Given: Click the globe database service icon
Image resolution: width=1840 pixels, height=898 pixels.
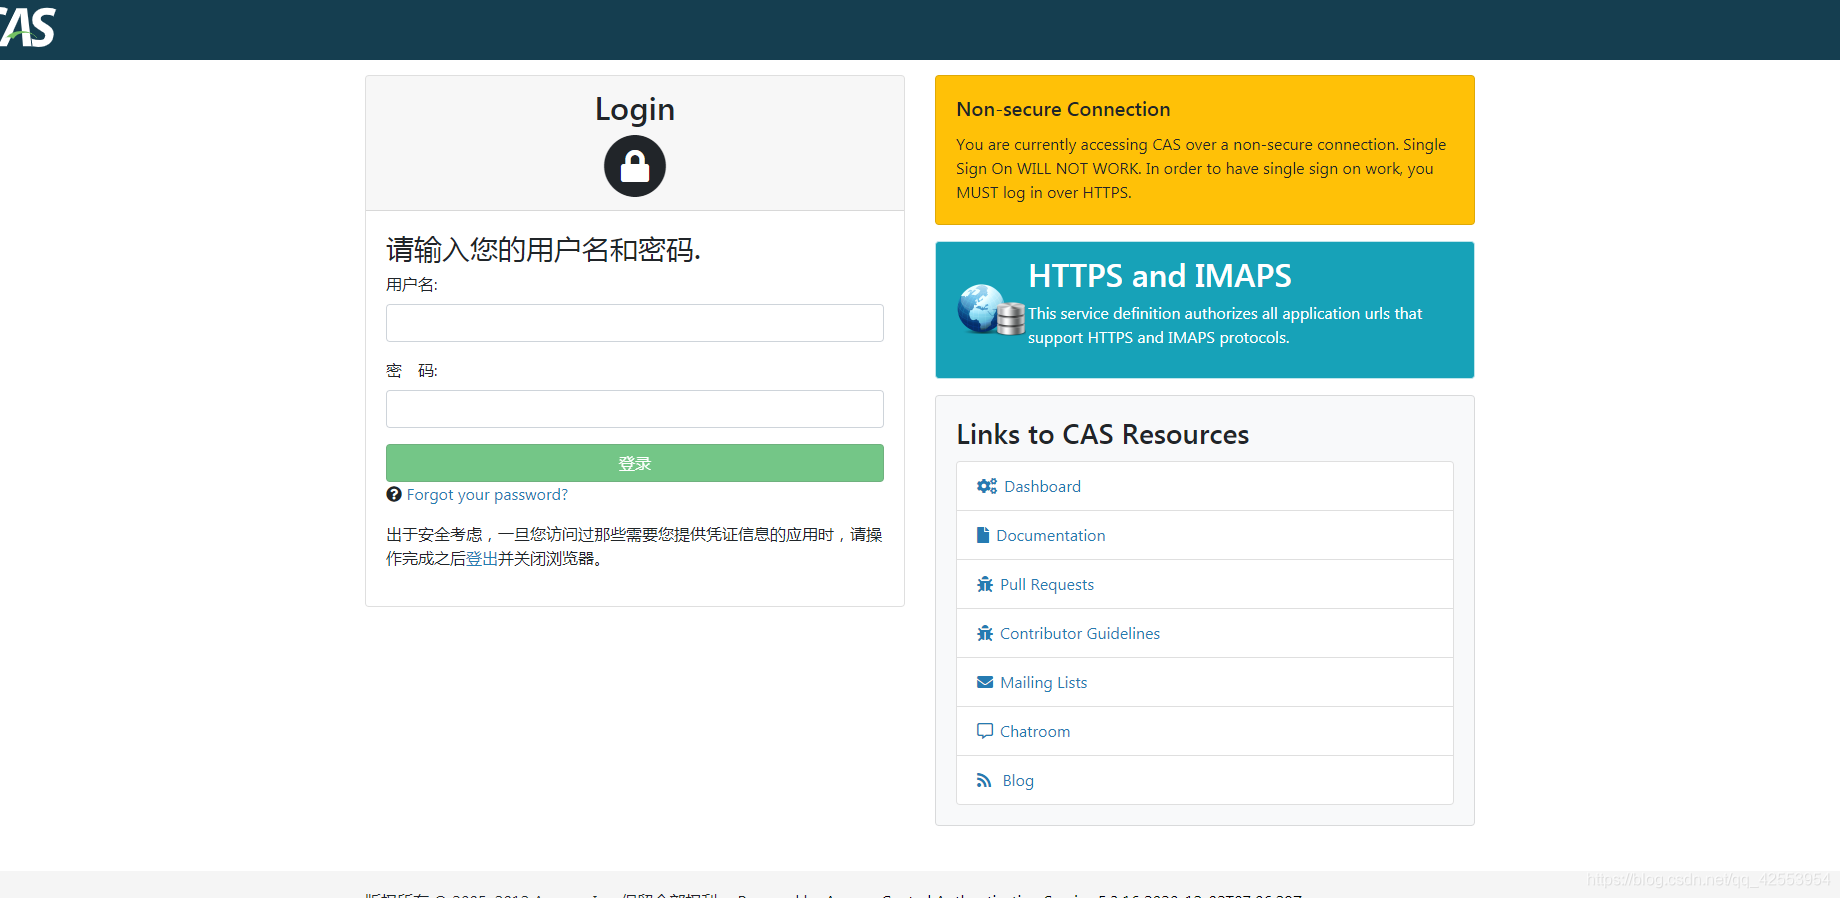Looking at the screenshot, I should coord(991,310).
